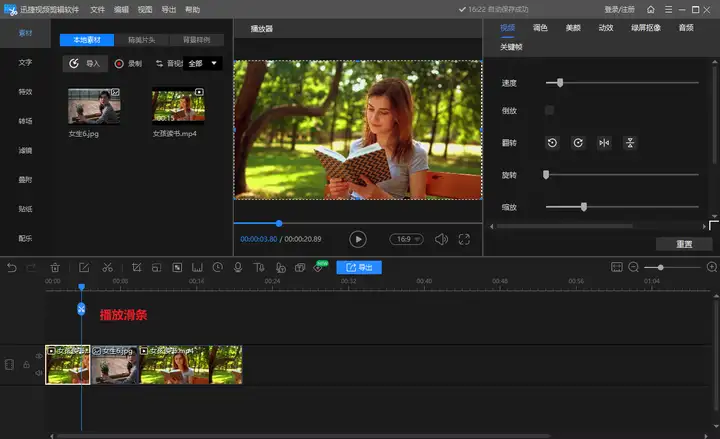Open the 转场 sidebar section
The image size is (720, 439).
[25, 121]
